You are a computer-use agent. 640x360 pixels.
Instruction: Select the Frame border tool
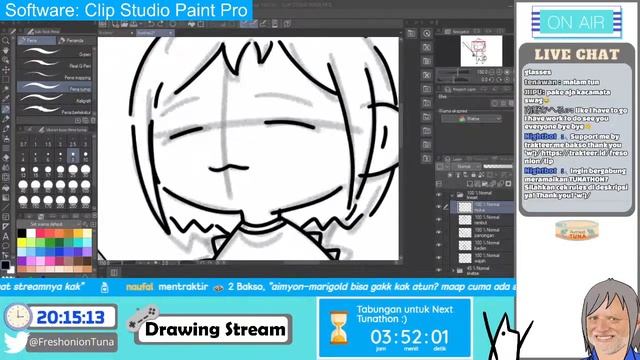(x=6, y=217)
